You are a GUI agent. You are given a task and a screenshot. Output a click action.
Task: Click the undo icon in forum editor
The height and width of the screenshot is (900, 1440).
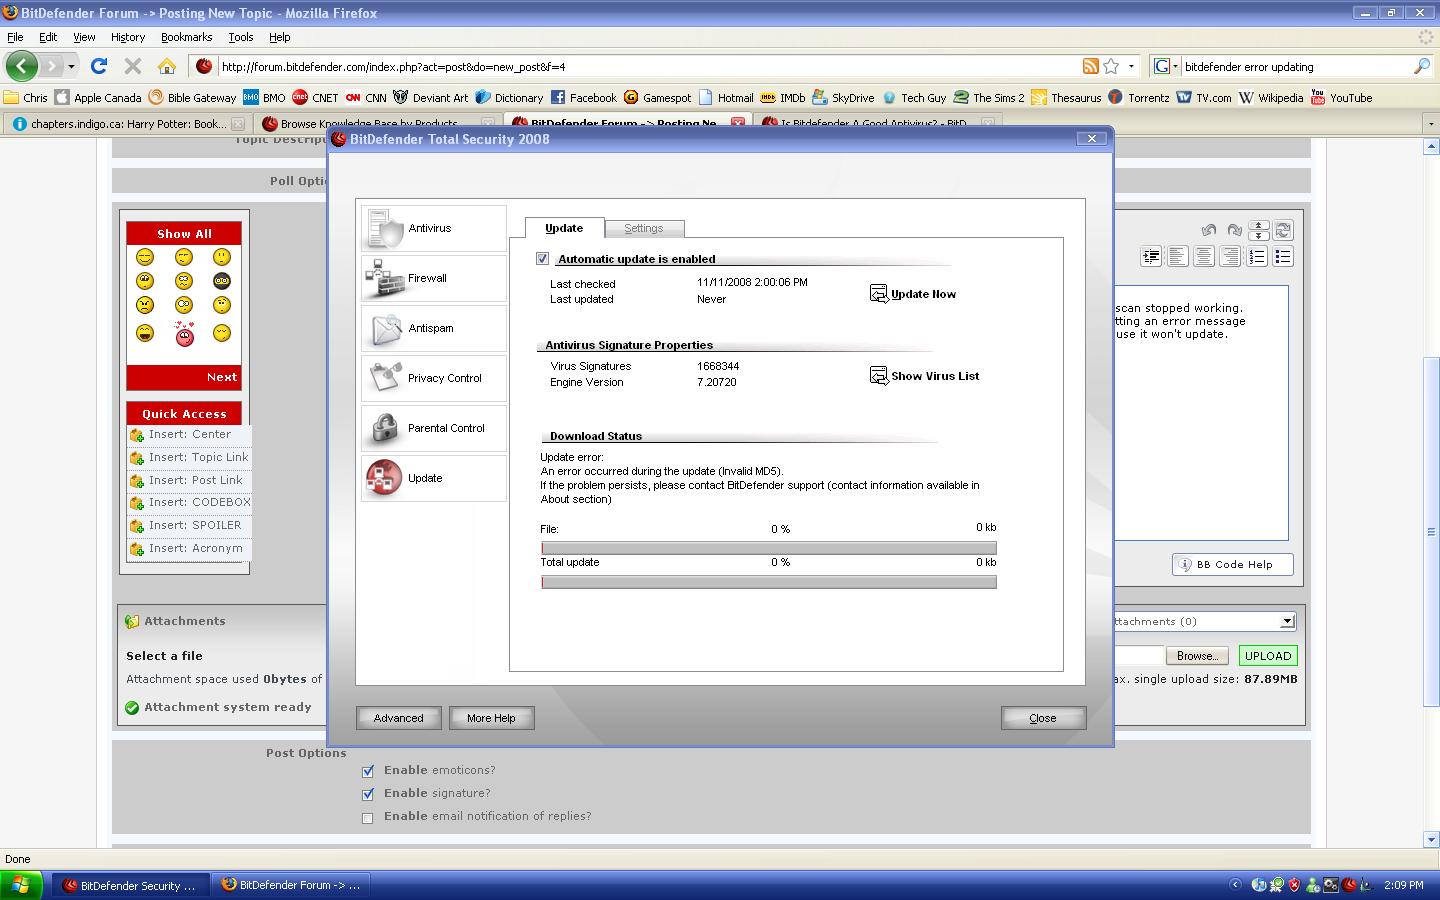coord(1209,231)
